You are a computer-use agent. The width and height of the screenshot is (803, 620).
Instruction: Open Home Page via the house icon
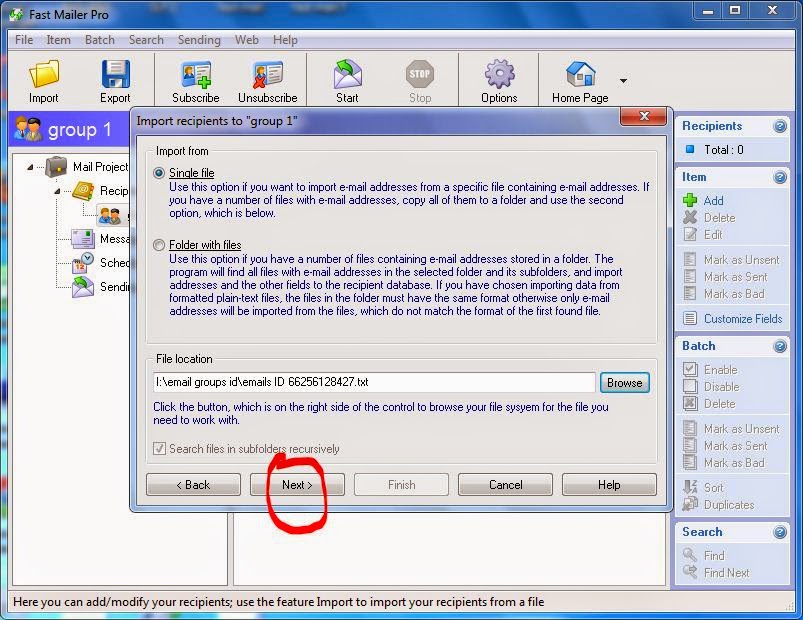580,74
